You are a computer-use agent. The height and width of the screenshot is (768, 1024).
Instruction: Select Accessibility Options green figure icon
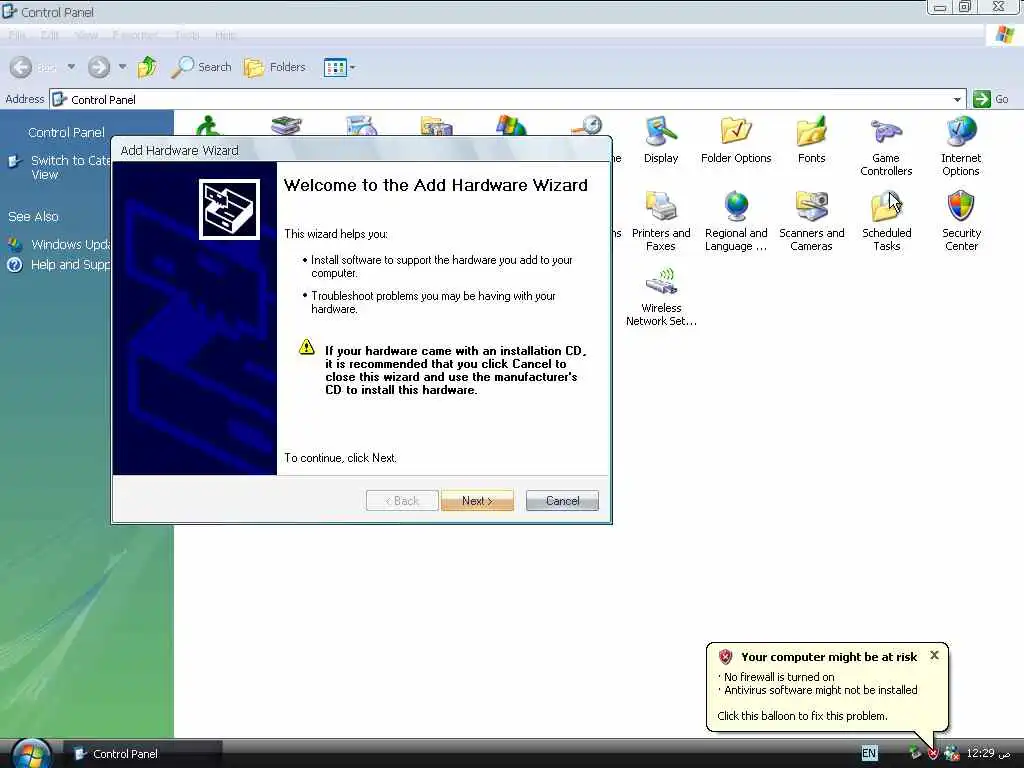click(210, 125)
